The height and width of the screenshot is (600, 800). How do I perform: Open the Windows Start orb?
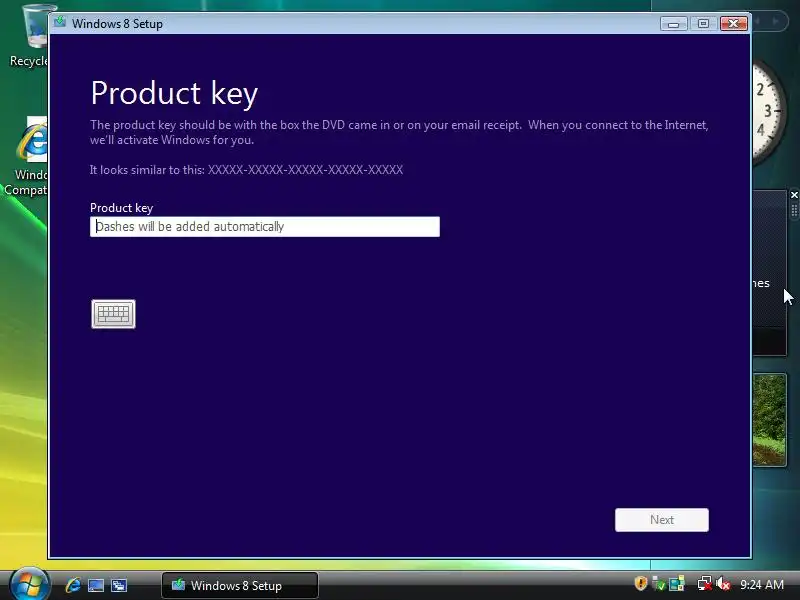coord(30,585)
